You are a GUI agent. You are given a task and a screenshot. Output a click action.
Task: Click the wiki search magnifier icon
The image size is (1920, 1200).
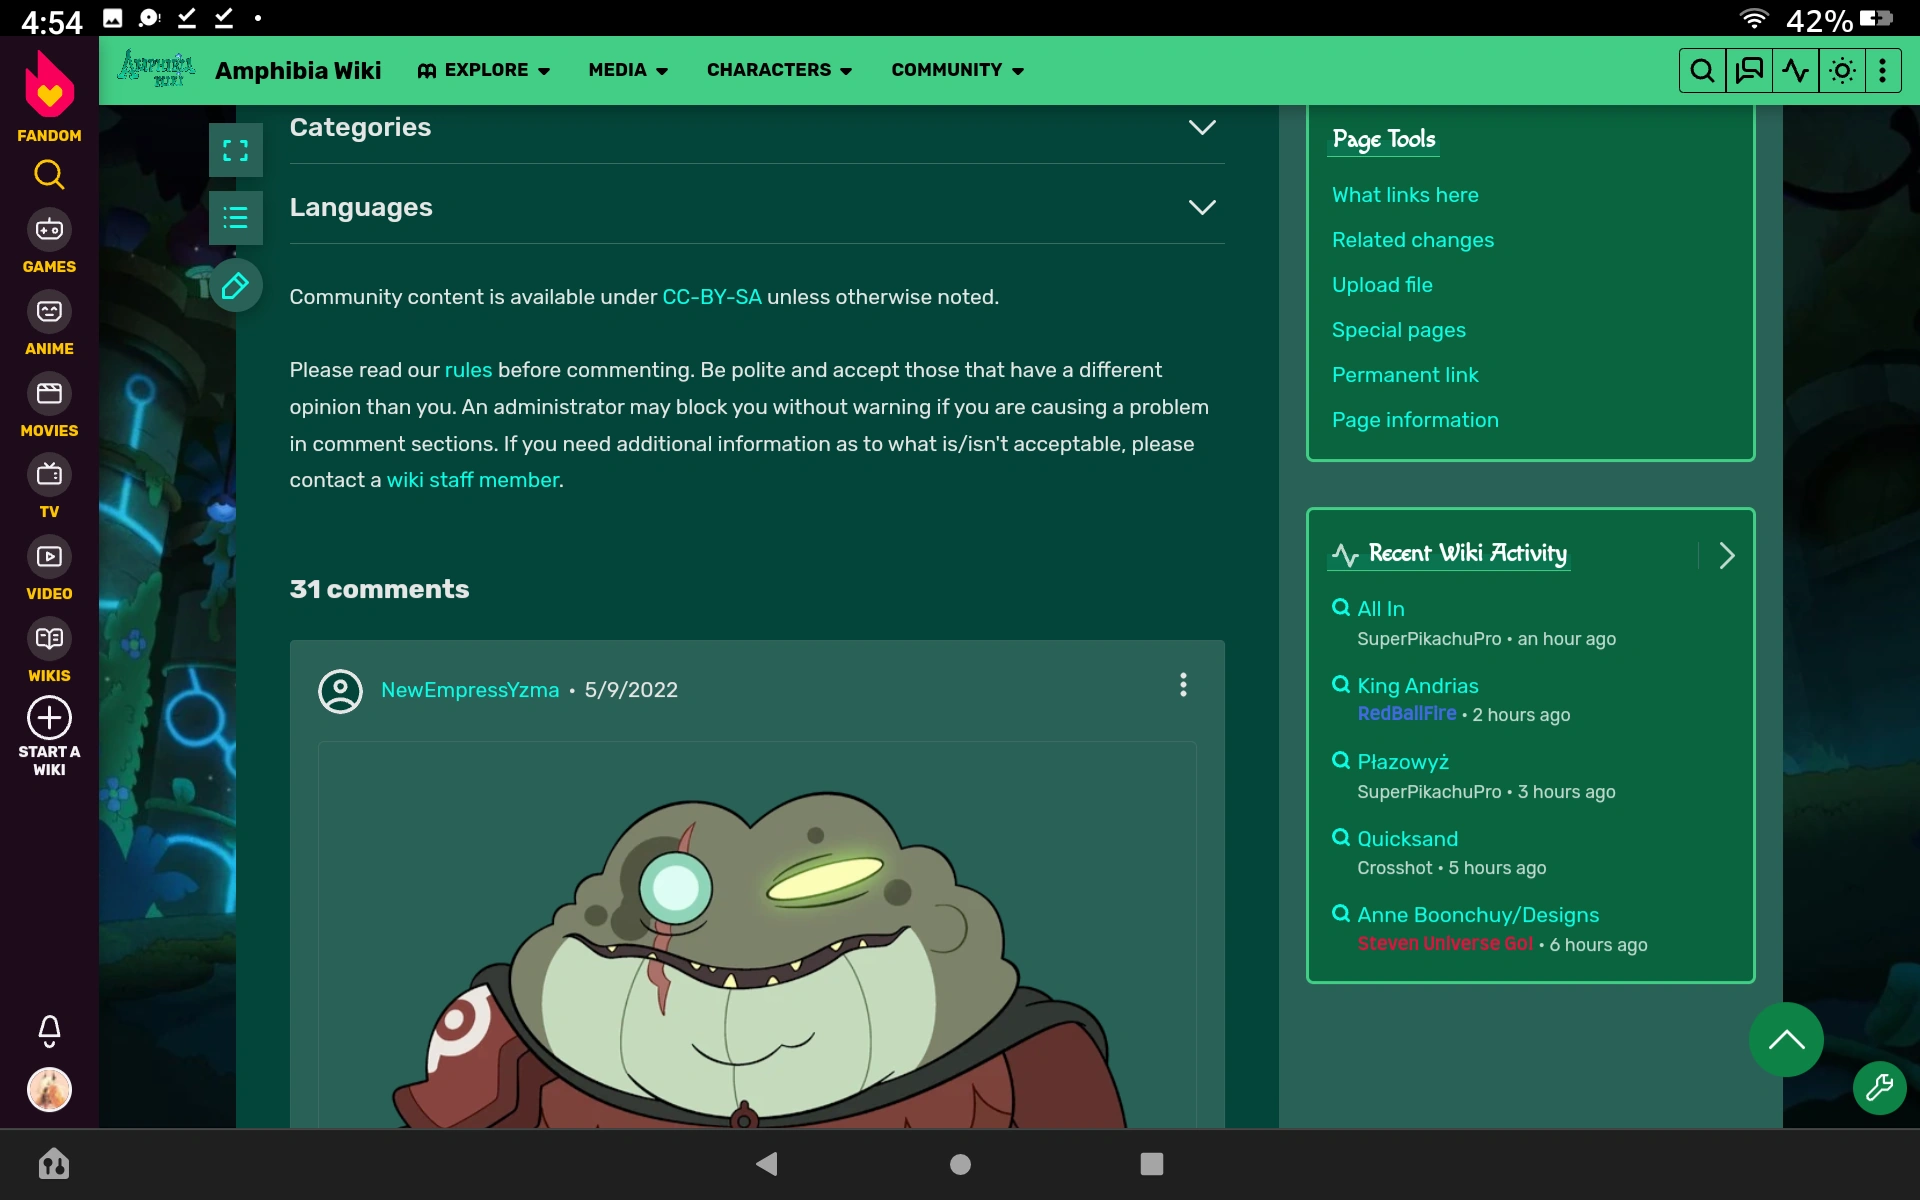1701,71
